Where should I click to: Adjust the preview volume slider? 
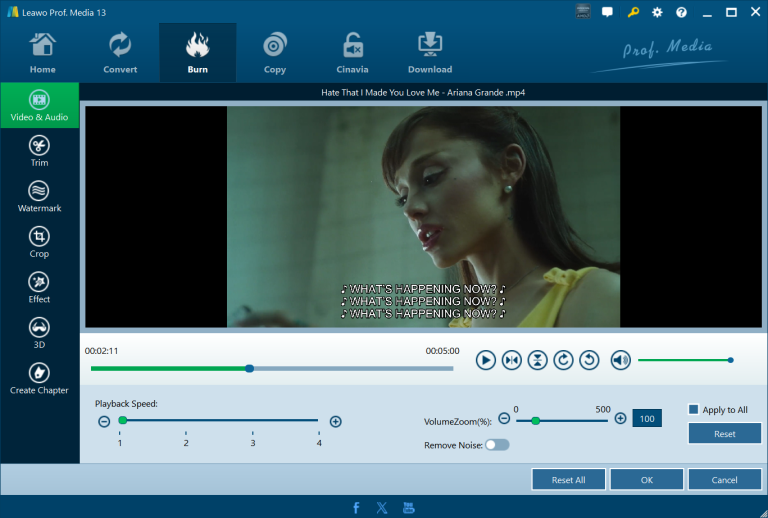pos(685,360)
